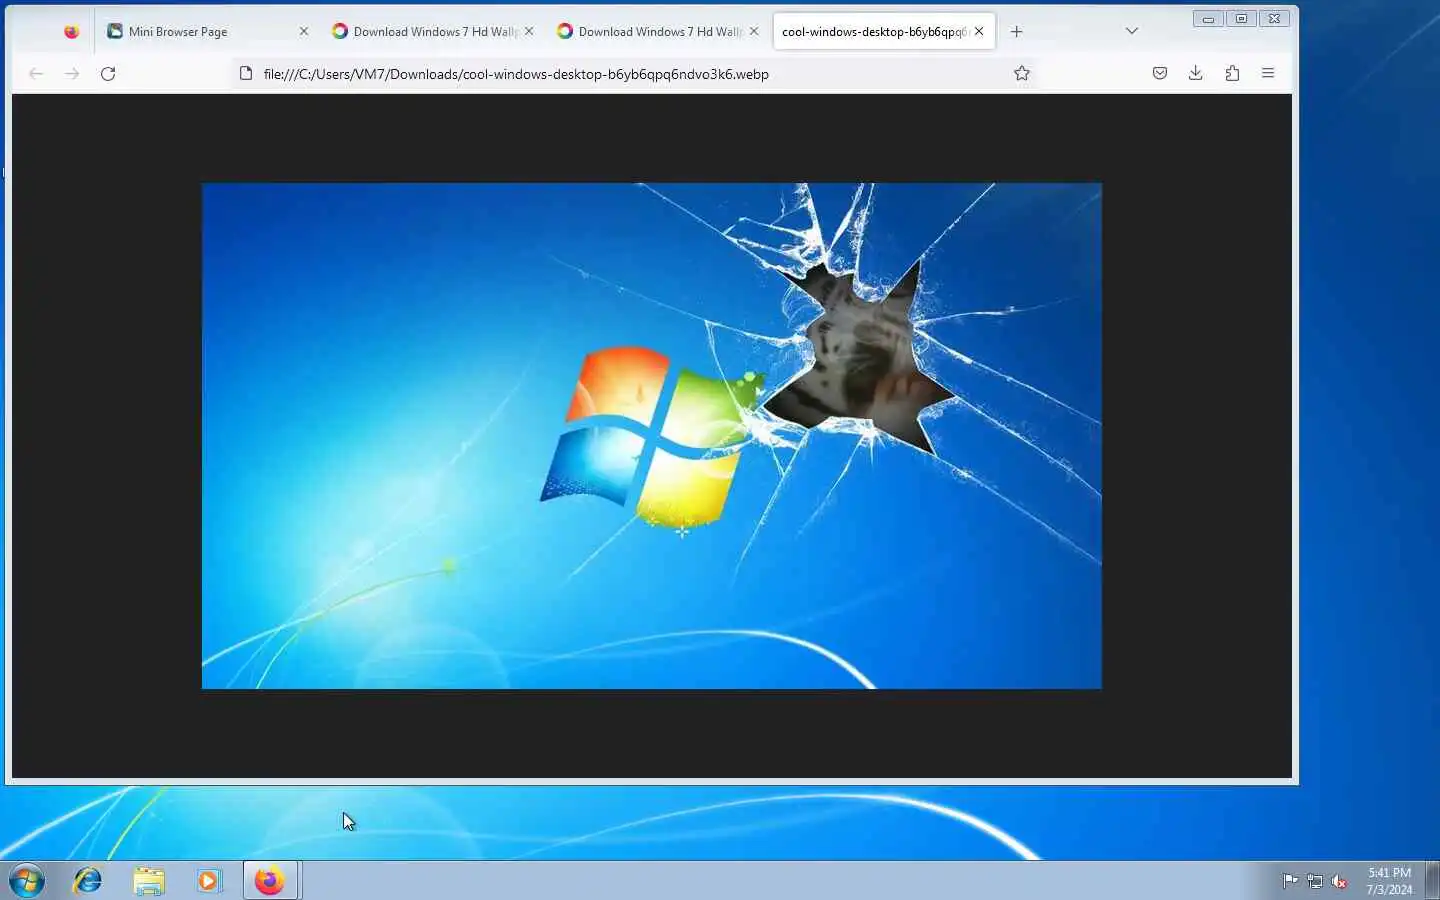Save page to Pocket

point(1160,73)
